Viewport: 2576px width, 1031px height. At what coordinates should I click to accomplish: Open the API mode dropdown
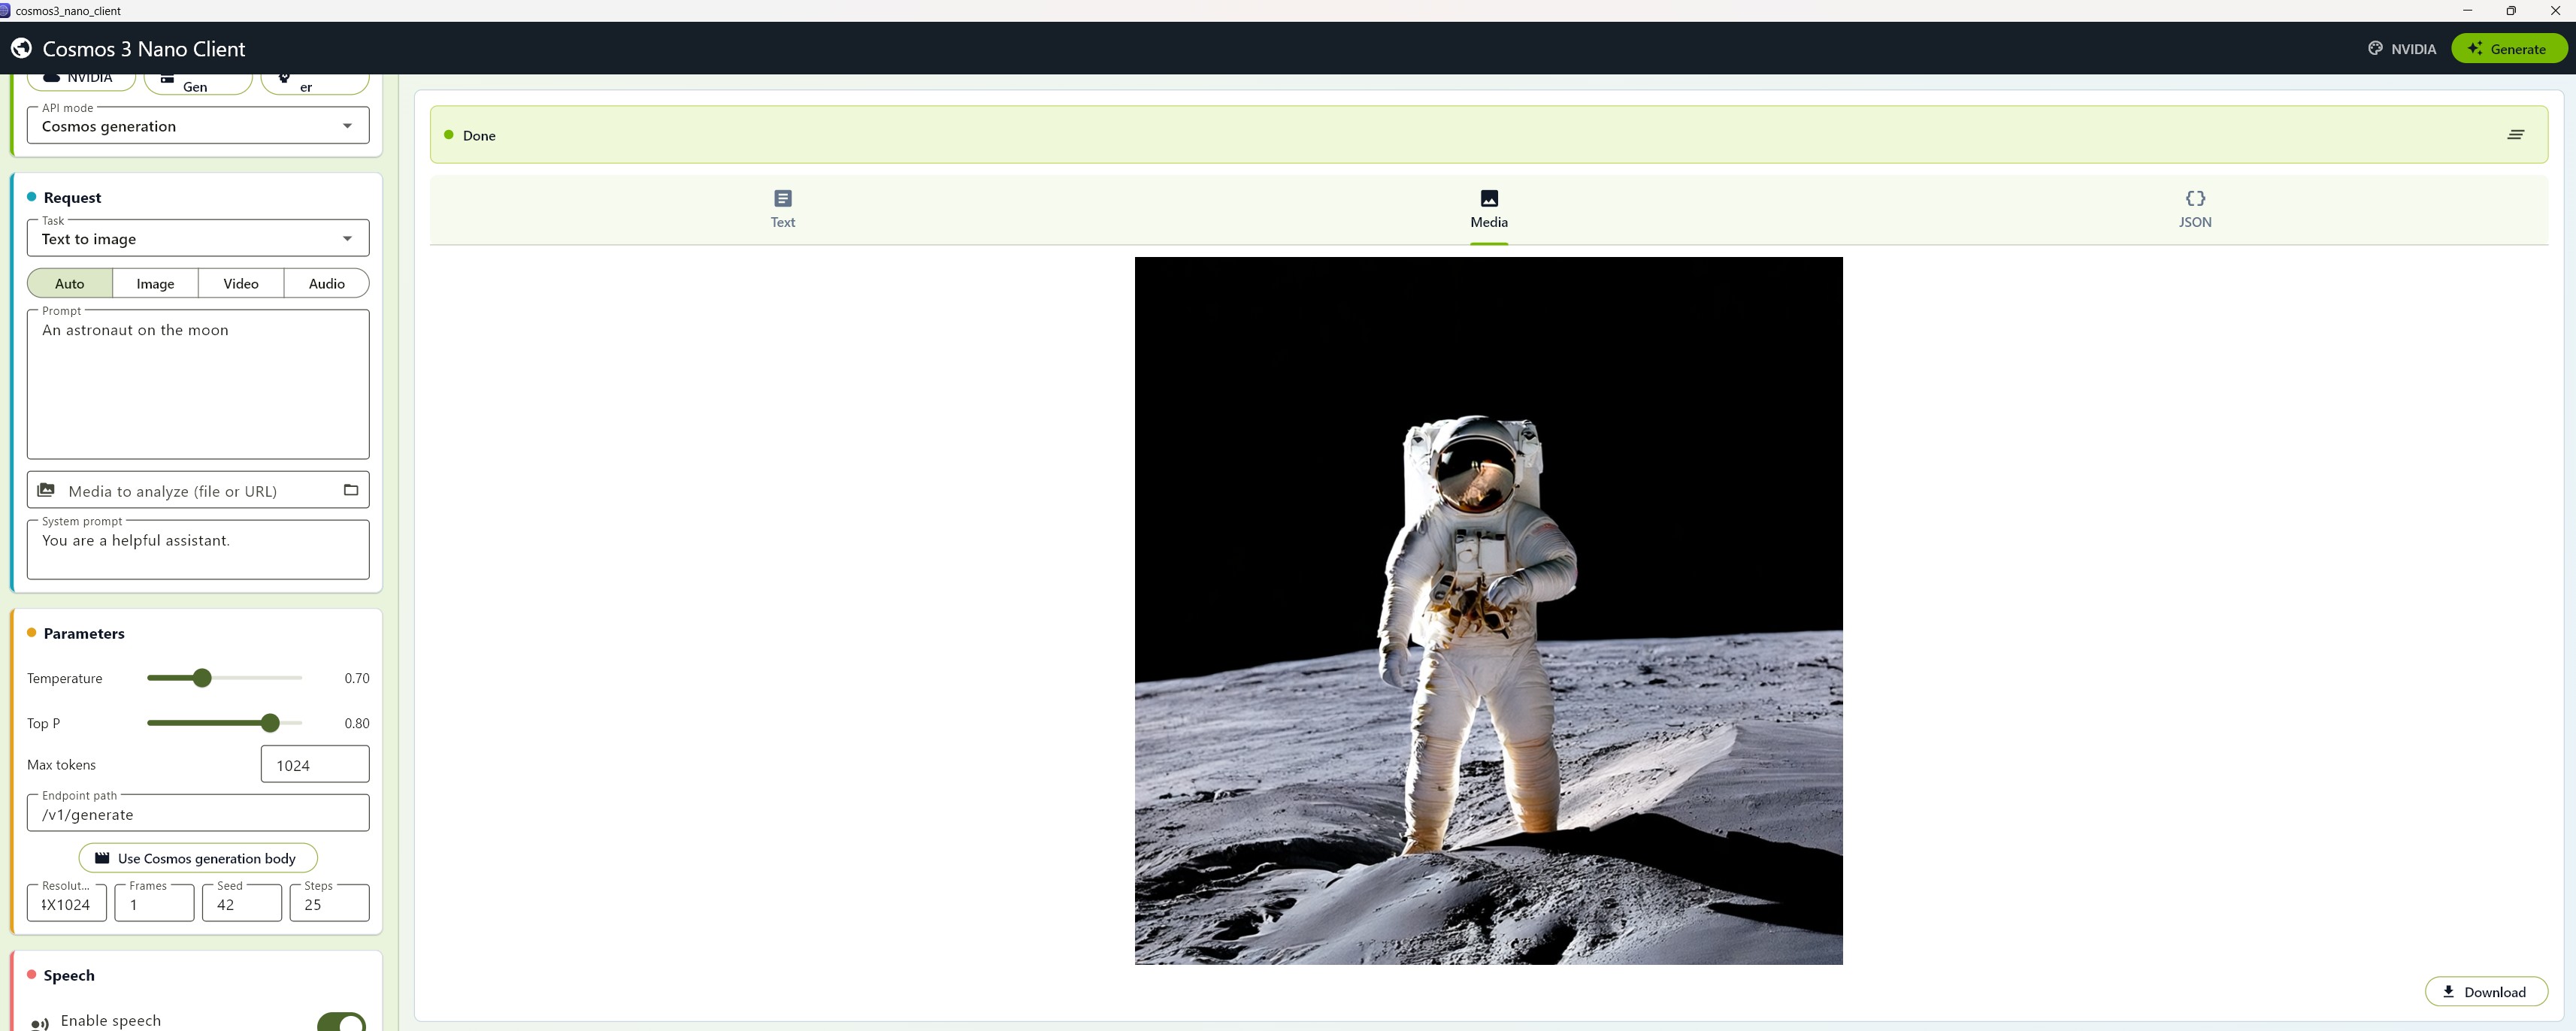(198, 126)
